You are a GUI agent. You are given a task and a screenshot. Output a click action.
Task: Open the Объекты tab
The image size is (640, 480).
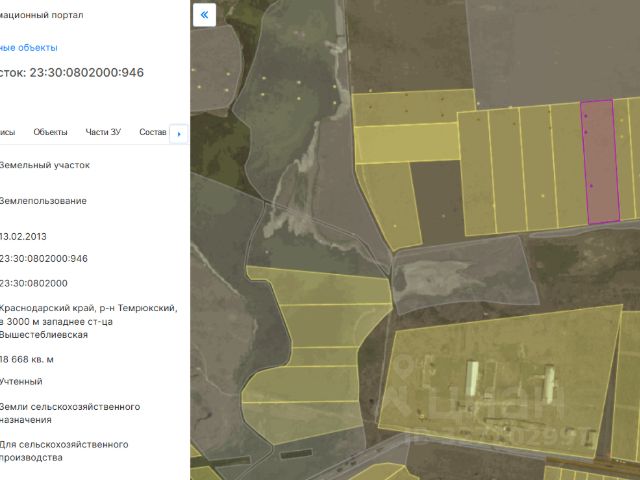(x=50, y=132)
